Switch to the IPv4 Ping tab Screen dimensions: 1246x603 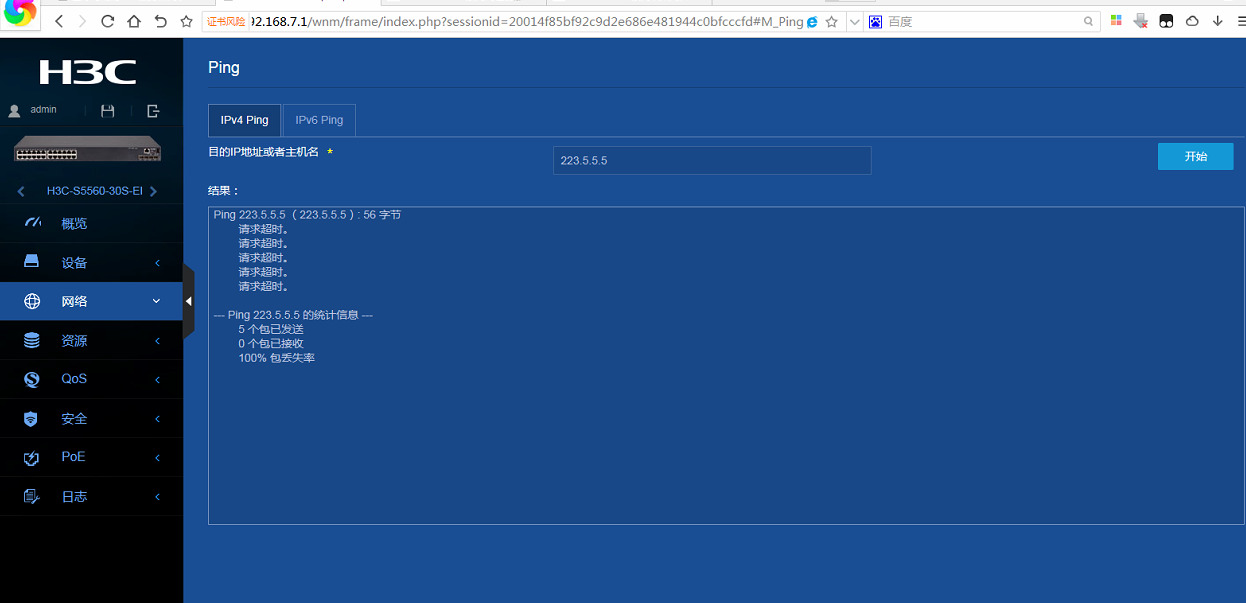(x=245, y=120)
